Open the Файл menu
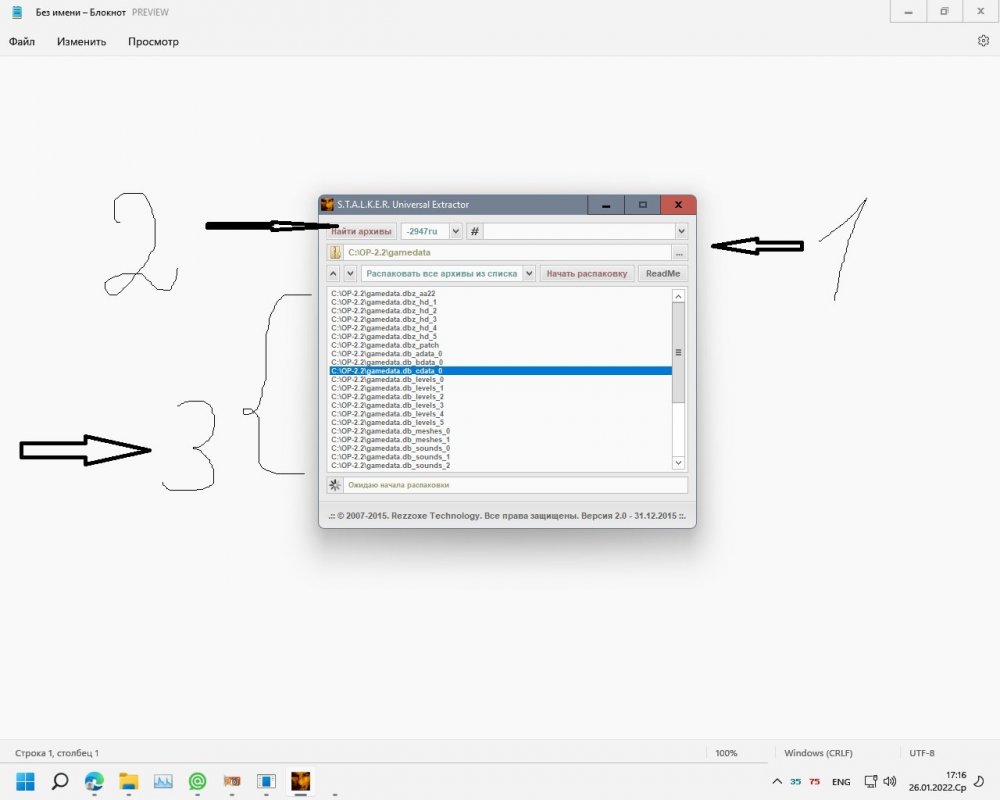The height and width of the screenshot is (800, 1000). [x=22, y=42]
